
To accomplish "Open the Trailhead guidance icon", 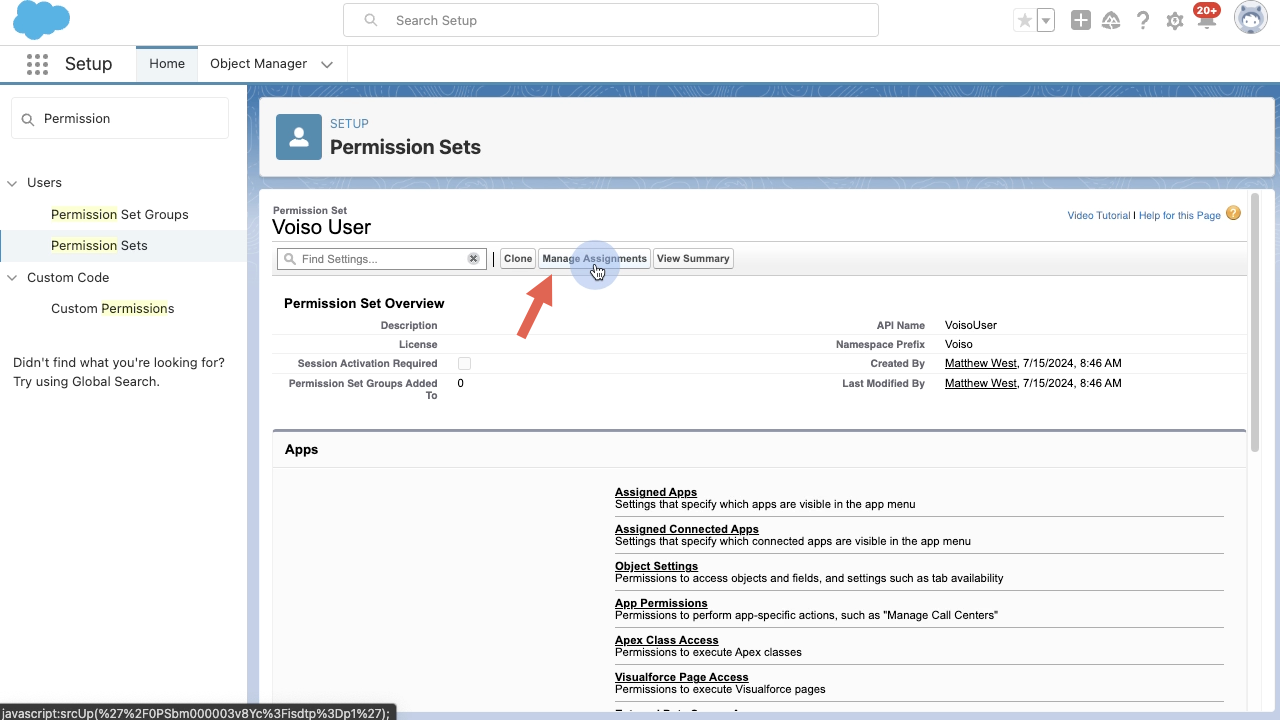I will click(1111, 20).
